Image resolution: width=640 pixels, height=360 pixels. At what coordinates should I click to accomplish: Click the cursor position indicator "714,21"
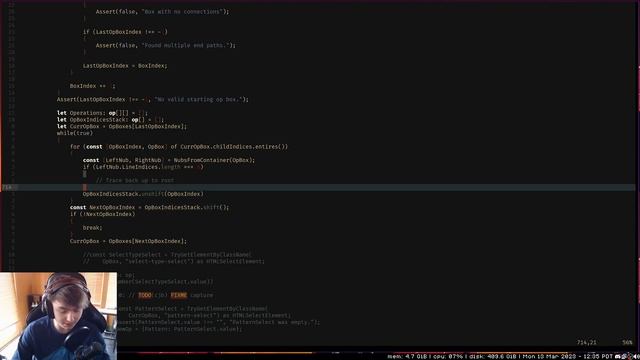587,342
